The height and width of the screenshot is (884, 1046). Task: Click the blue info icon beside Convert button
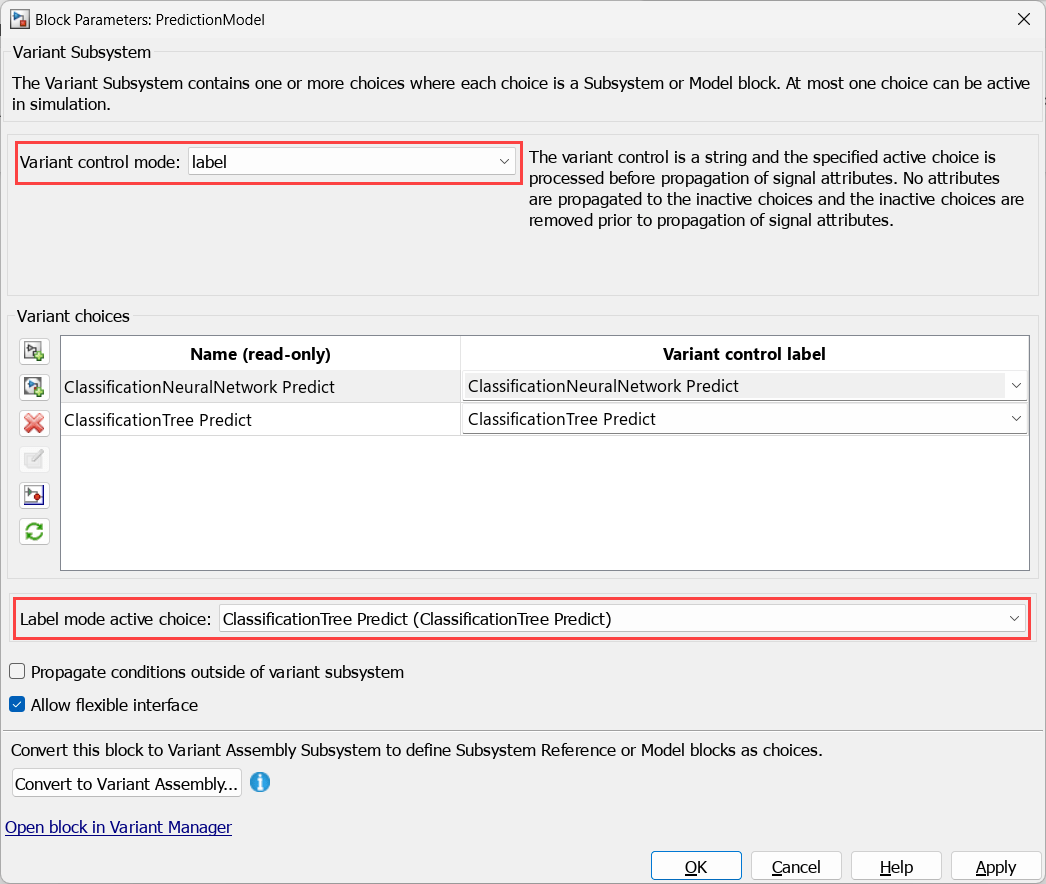(260, 782)
